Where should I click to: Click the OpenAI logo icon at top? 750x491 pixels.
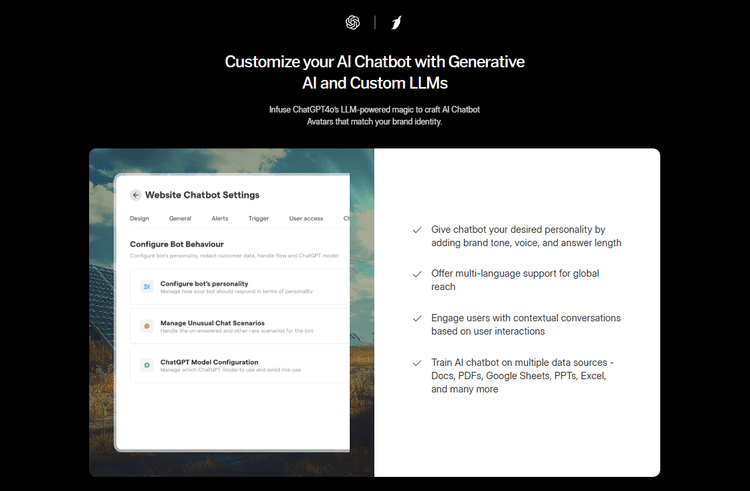click(353, 22)
